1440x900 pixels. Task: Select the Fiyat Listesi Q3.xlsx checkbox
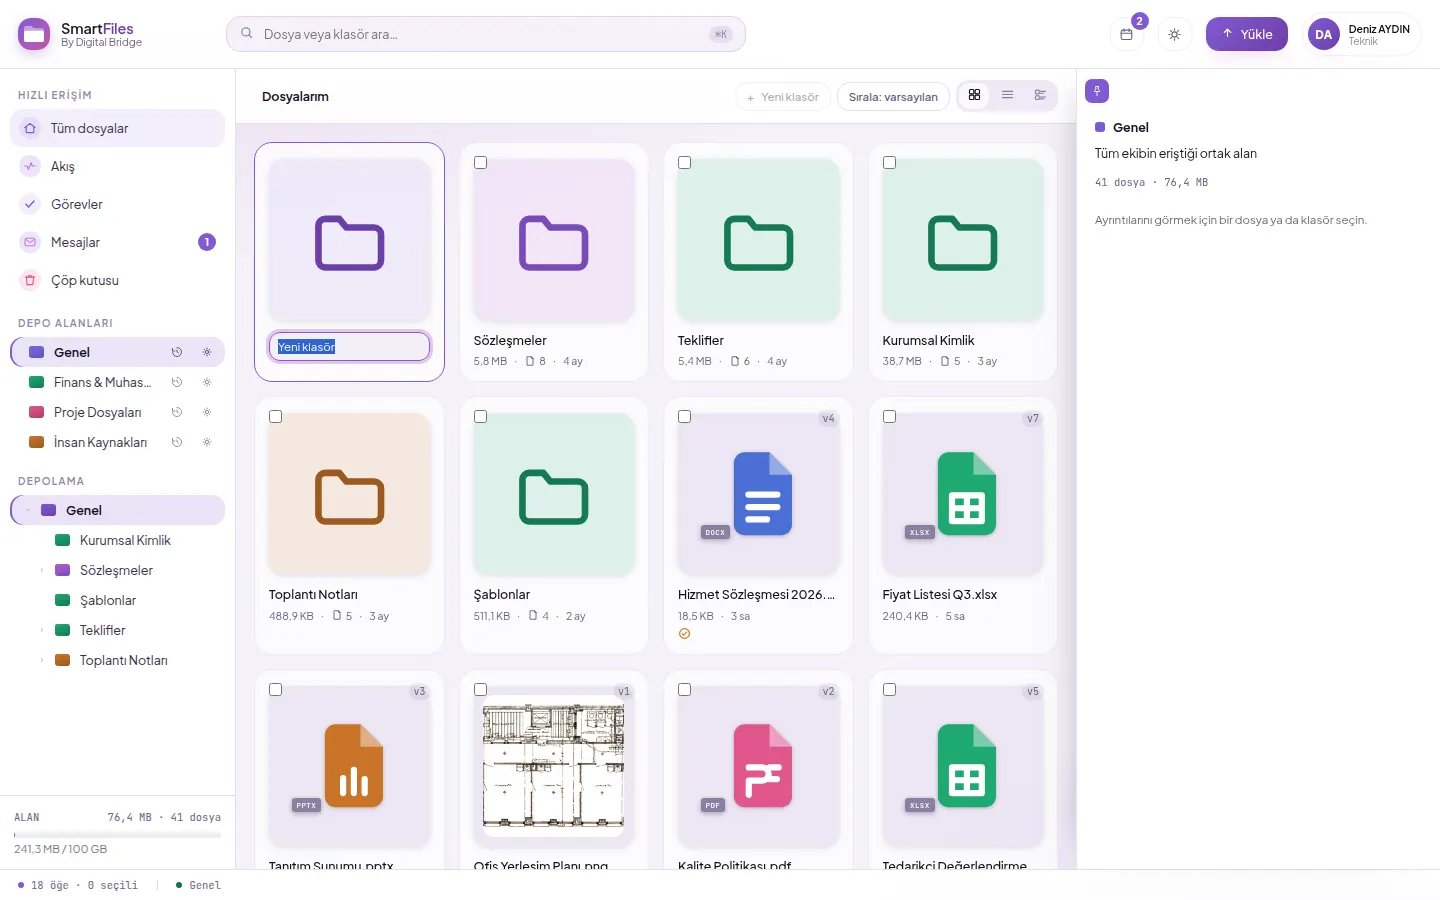889,416
